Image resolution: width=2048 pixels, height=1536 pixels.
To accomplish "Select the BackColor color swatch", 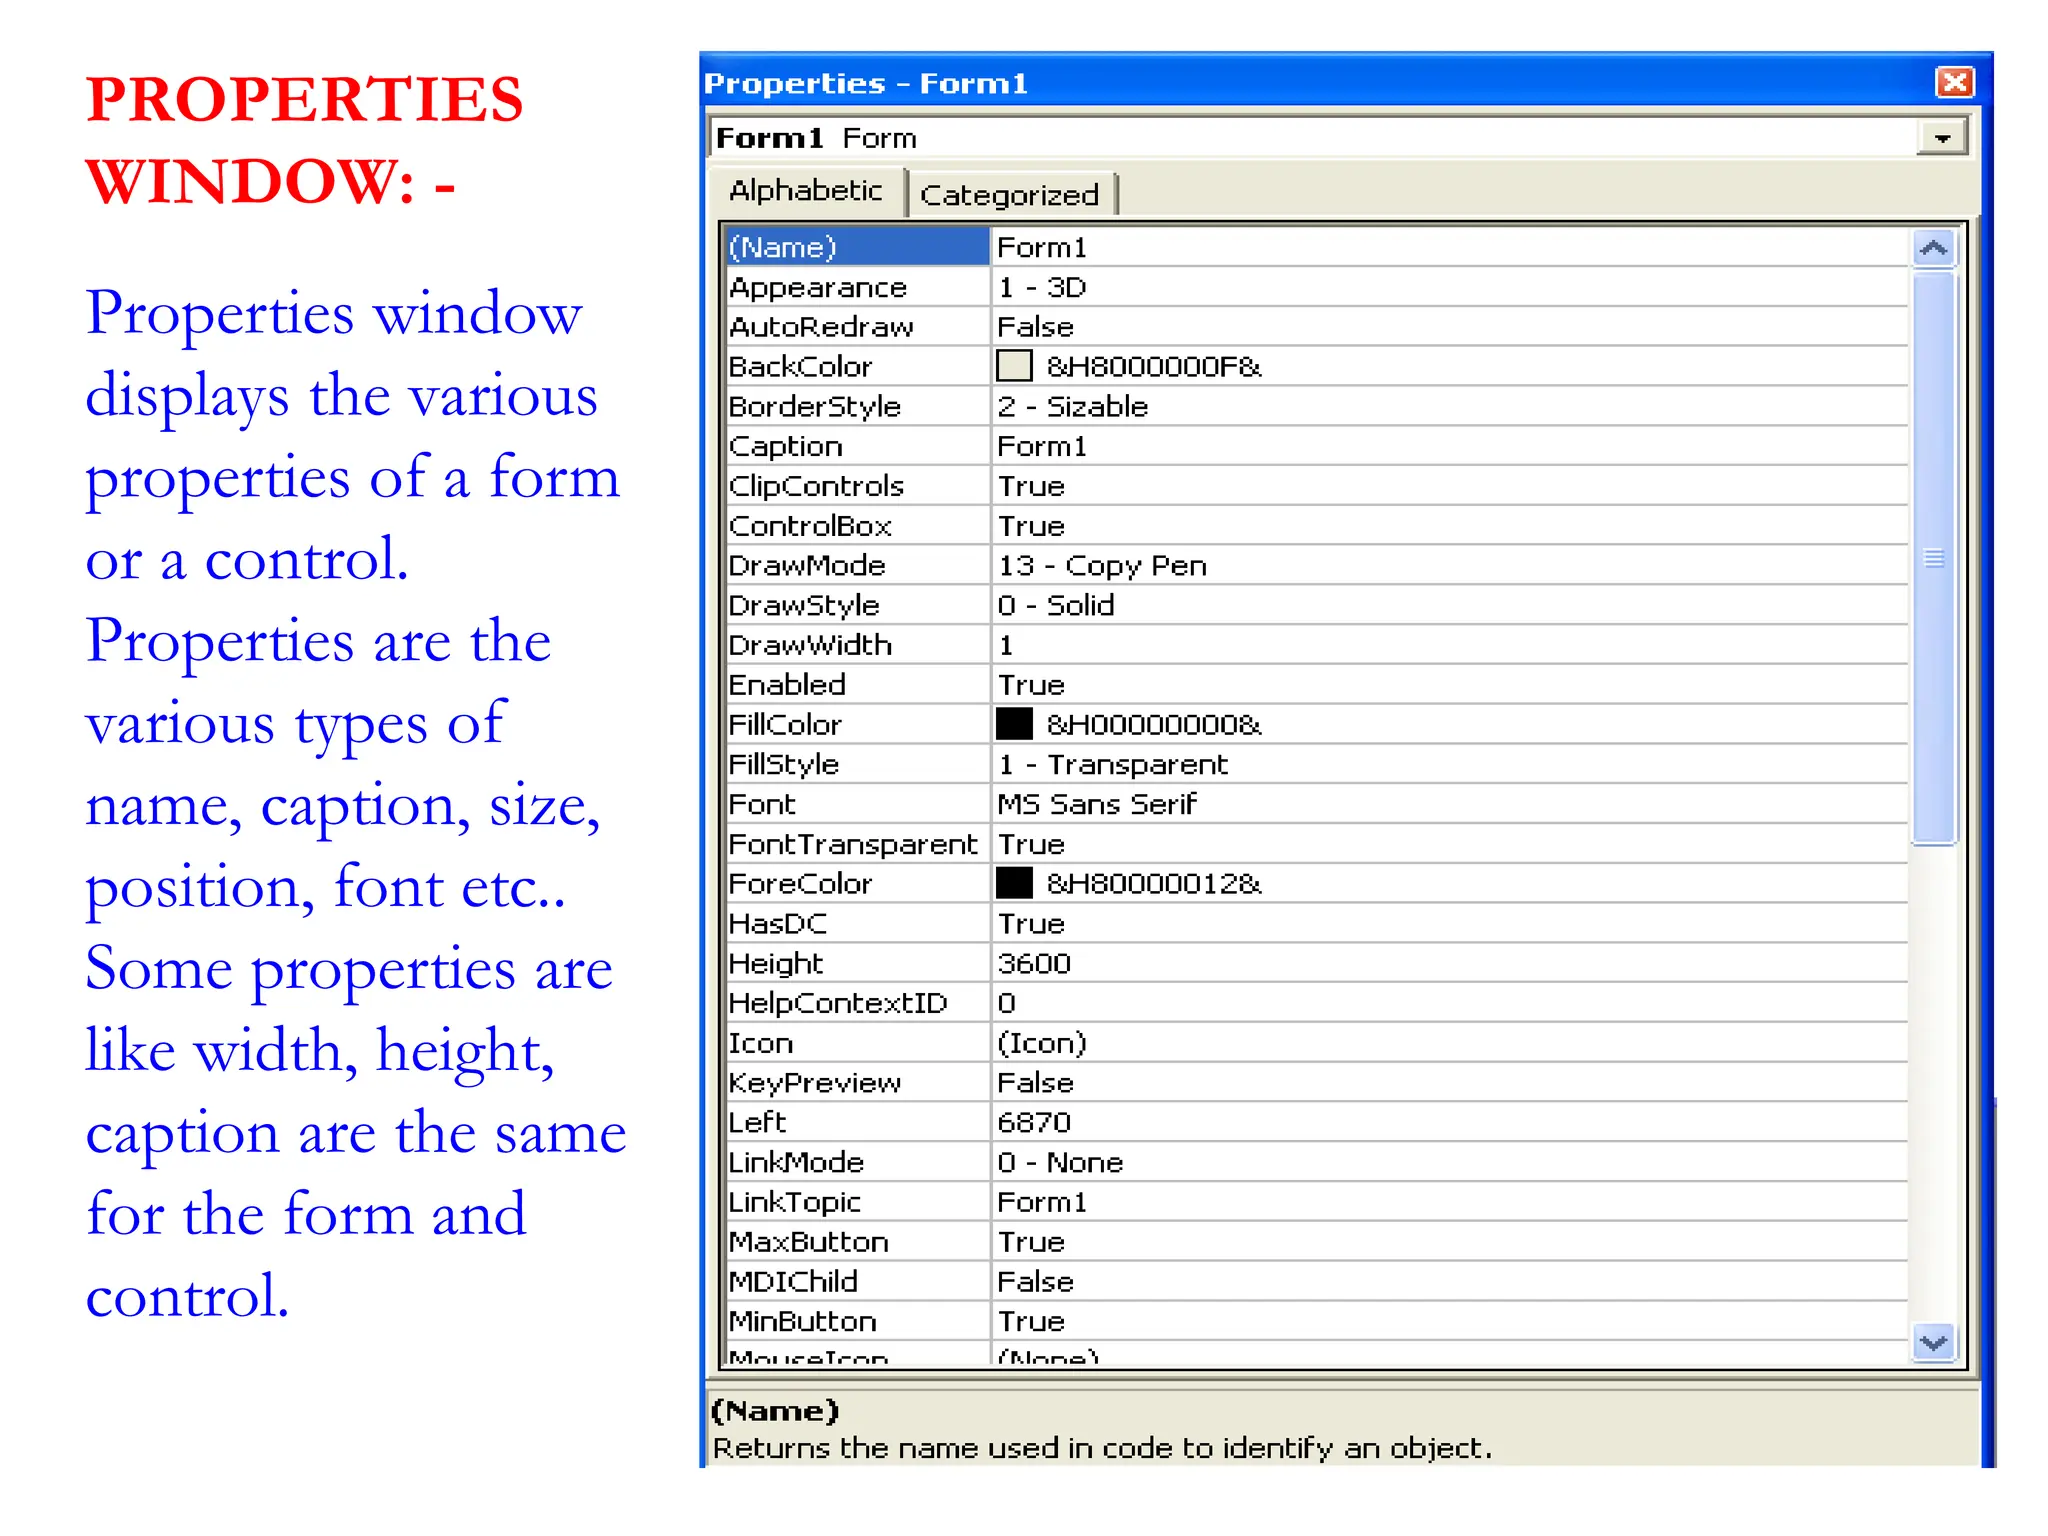I will point(1014,366).
